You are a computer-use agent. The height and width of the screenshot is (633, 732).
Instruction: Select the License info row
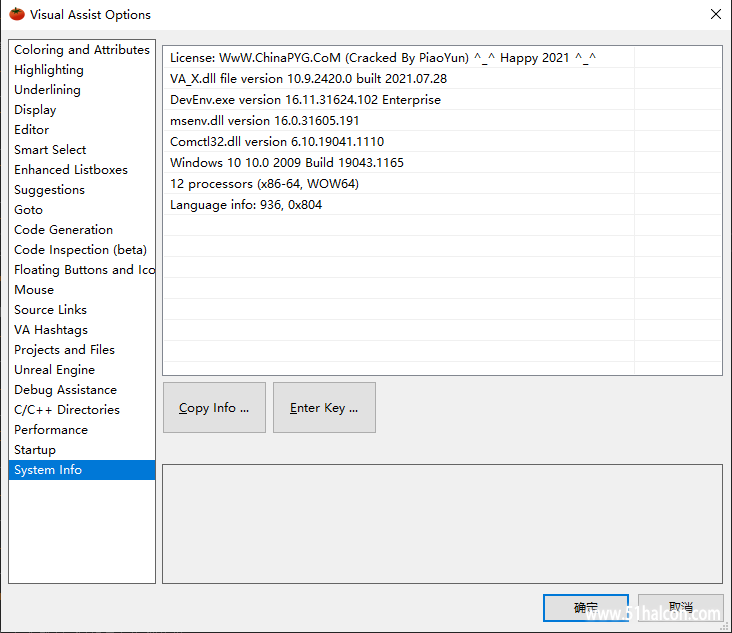tap(442, 57)
